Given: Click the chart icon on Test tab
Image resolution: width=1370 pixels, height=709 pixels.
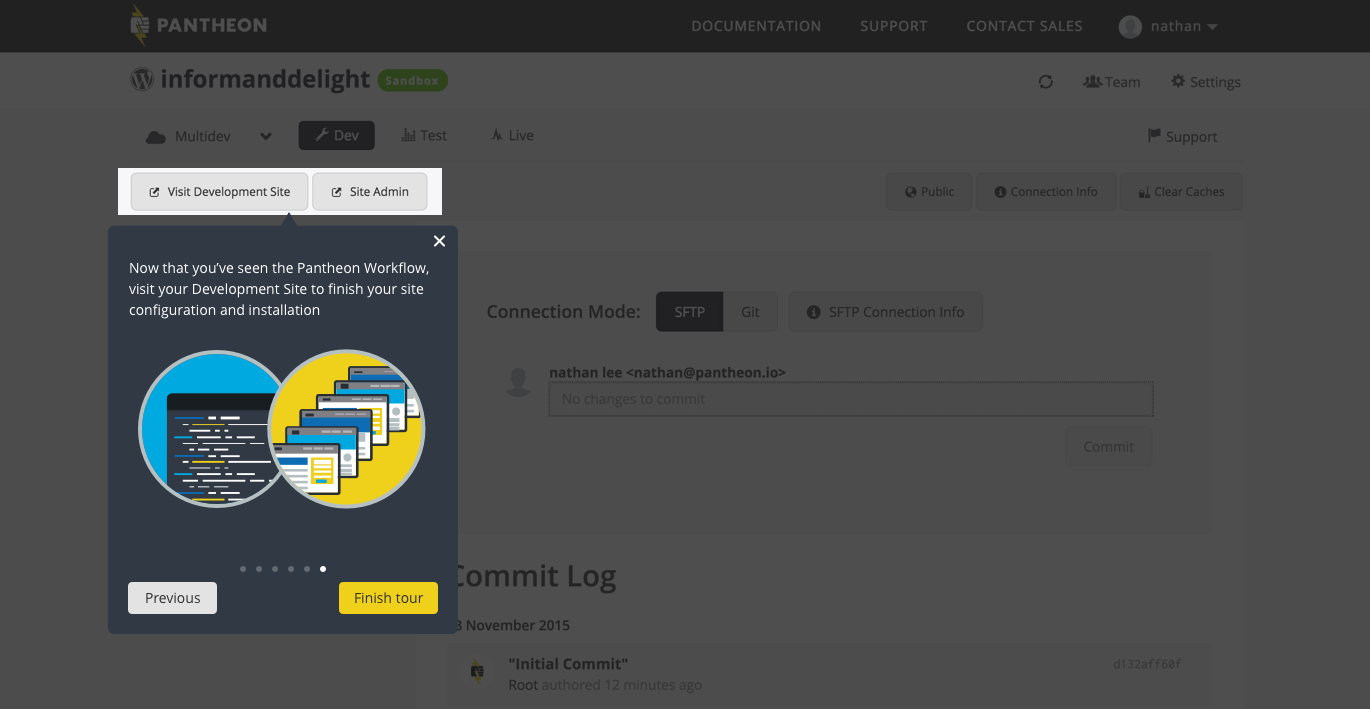Looking at the screenshot, I should click(x=409, y=135).
